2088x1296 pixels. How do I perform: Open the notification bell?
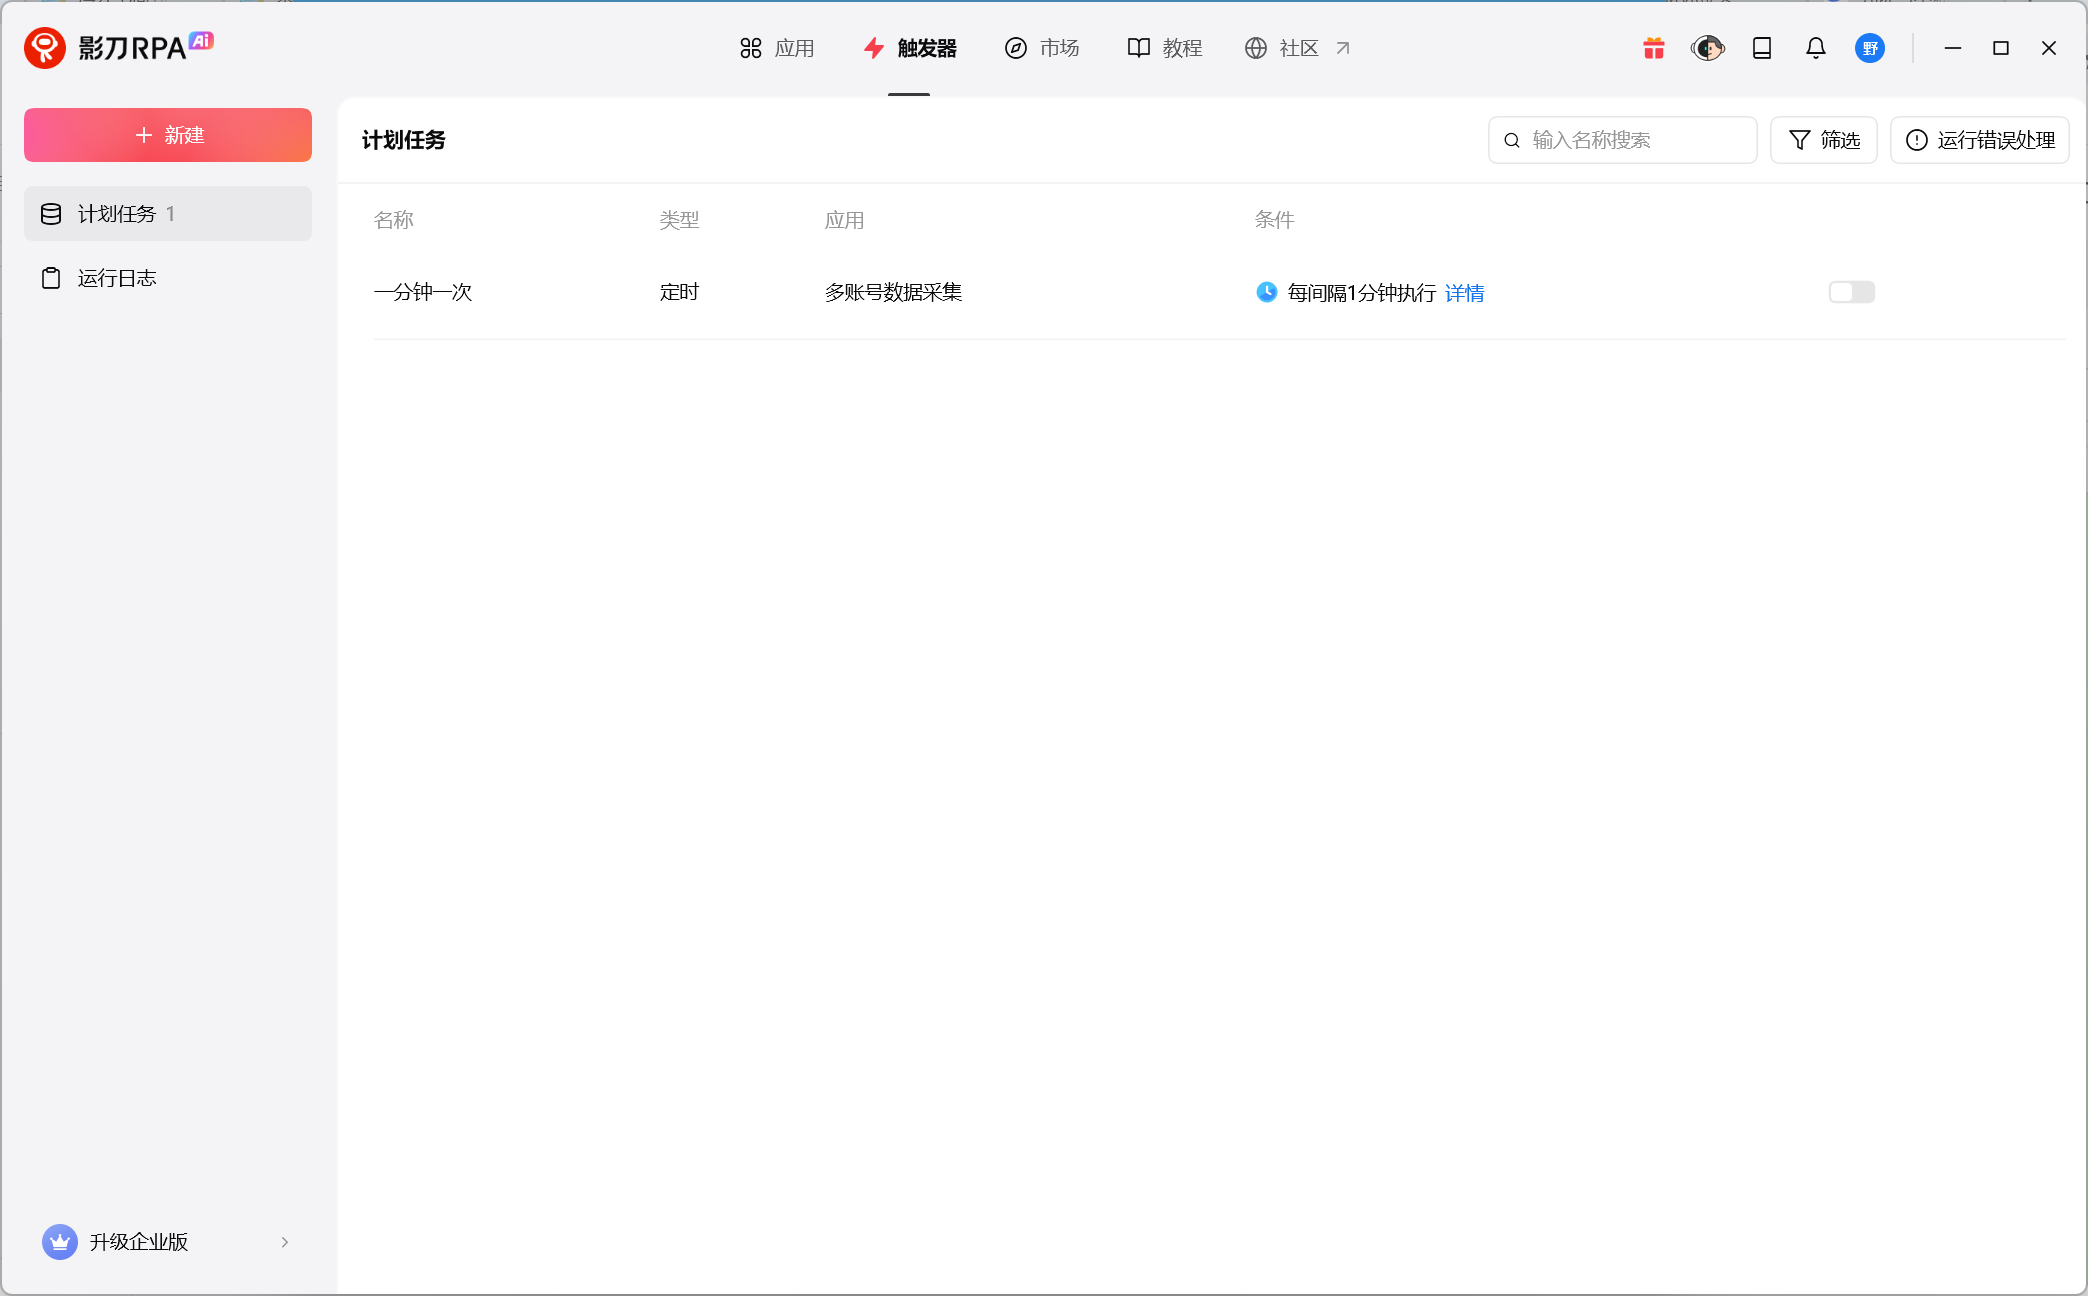click(x=1816, y=48)
